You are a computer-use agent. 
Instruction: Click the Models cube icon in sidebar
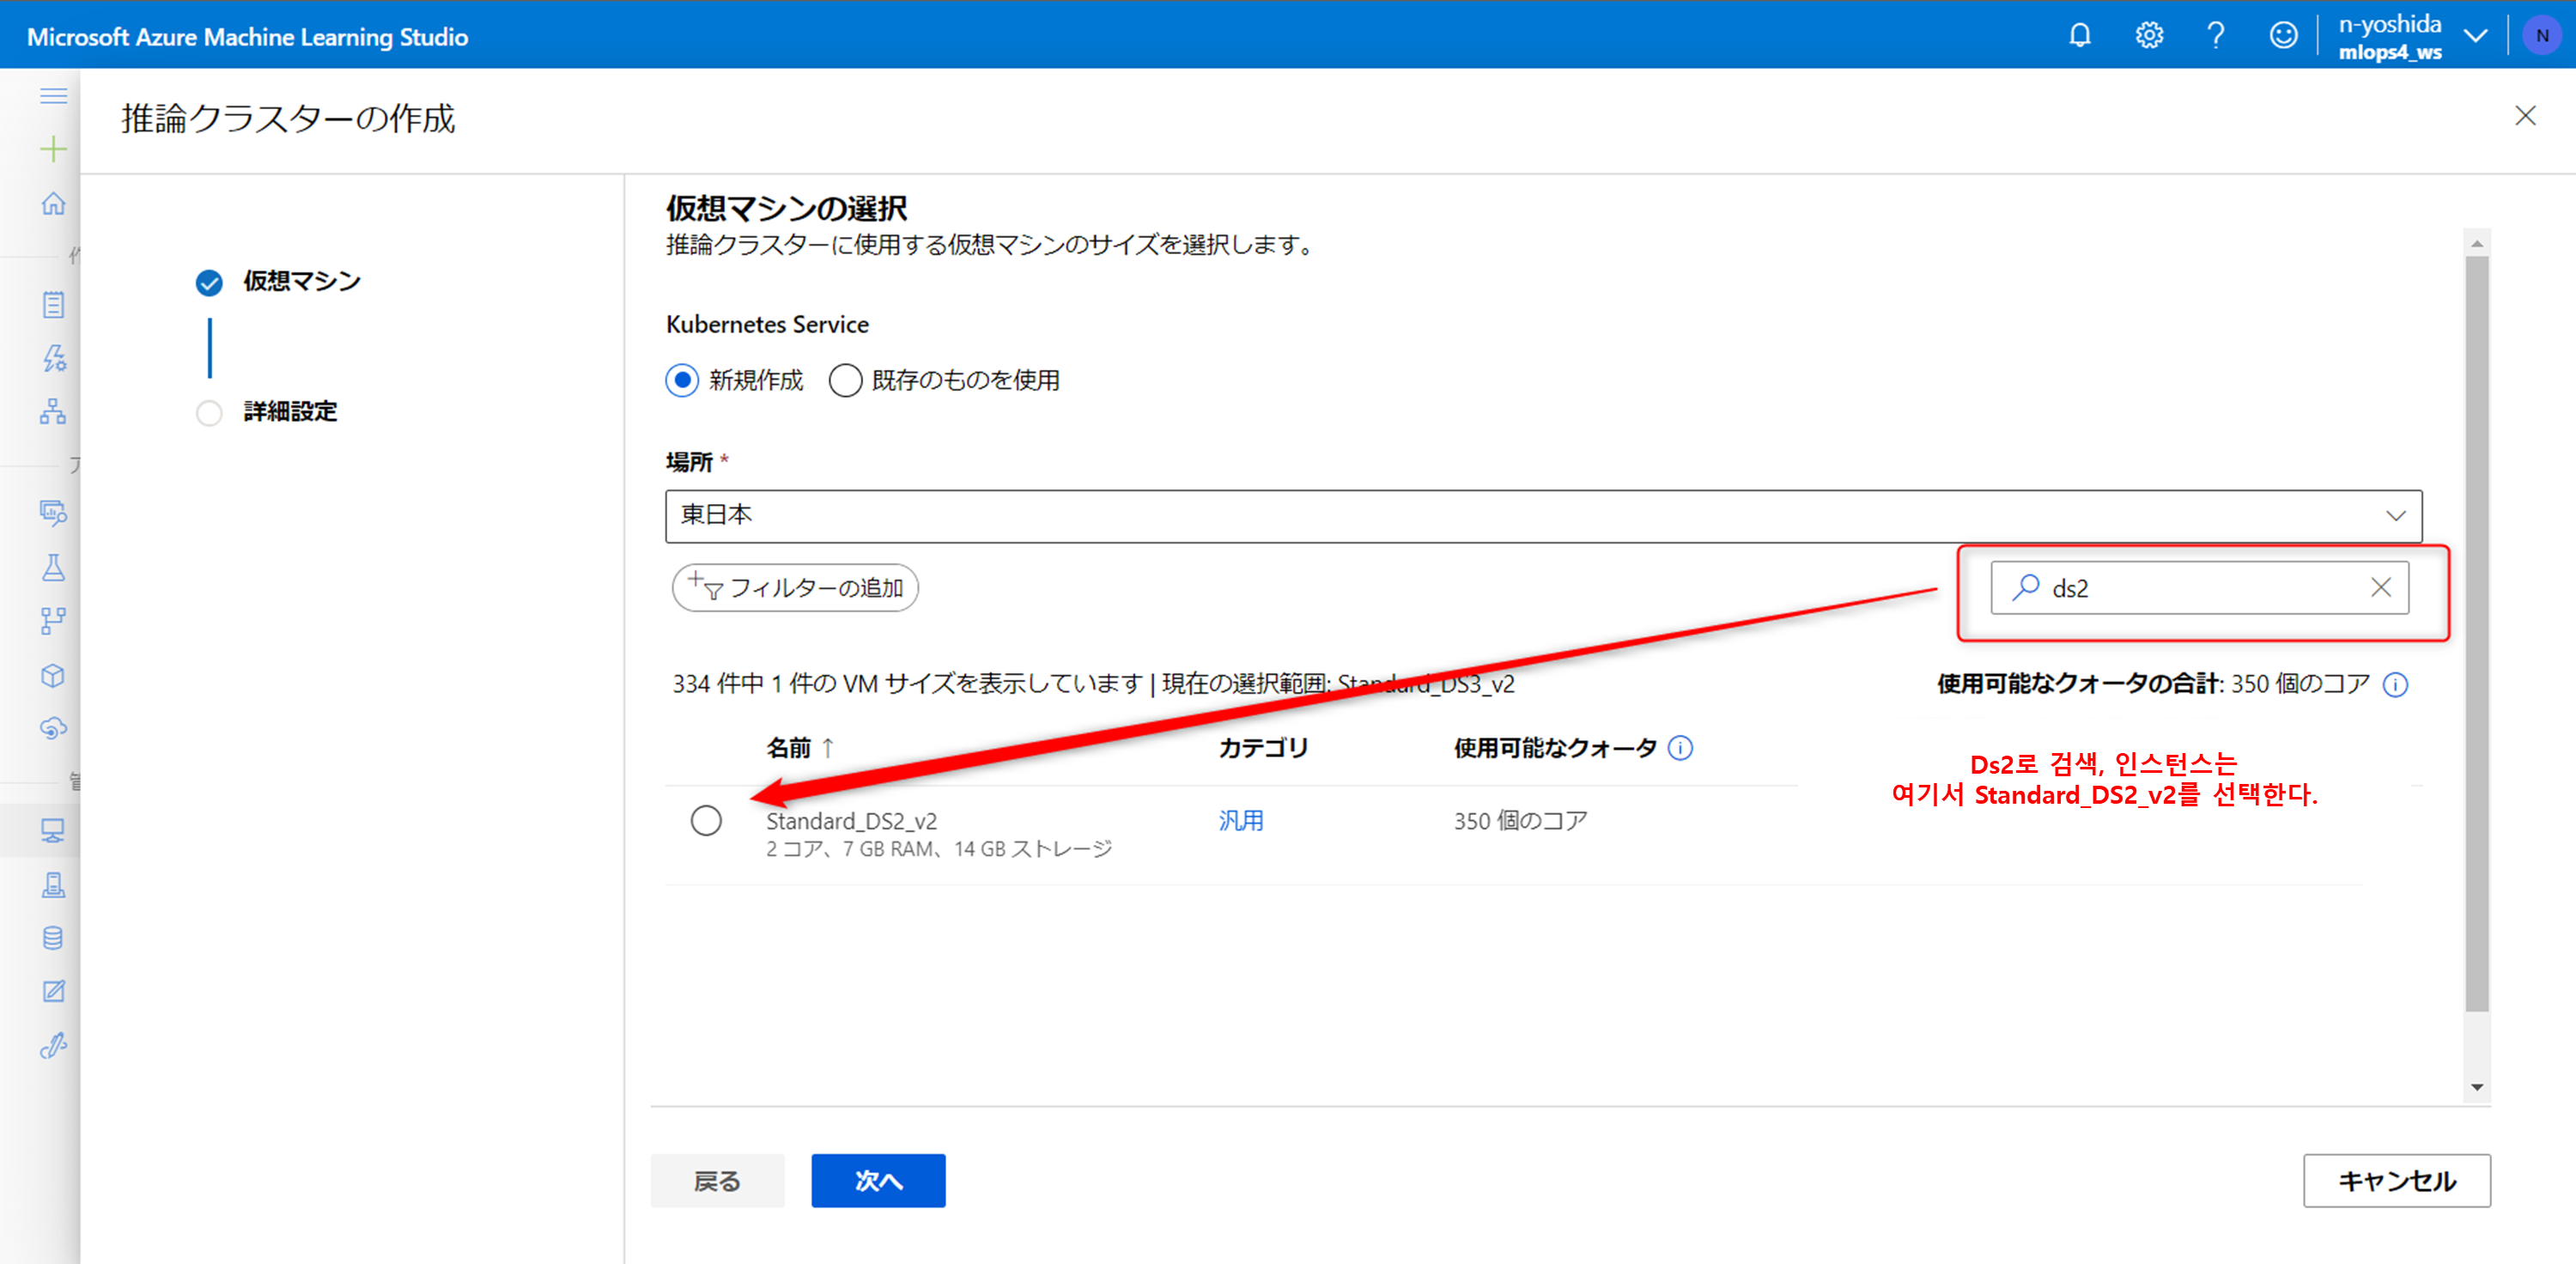coord(53,675)
